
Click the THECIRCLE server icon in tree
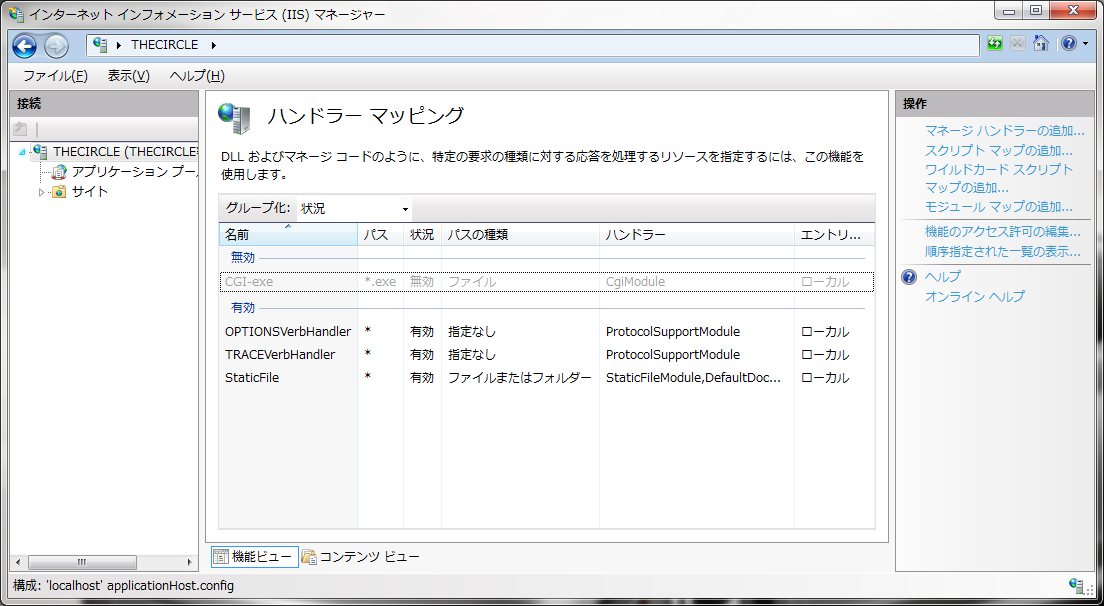(40, 152)
